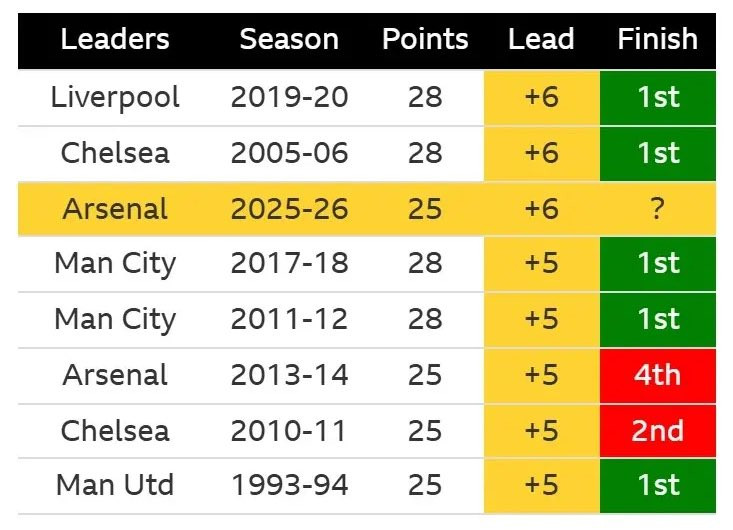The height and width of the screenshot is (530, 733).
Task: Select the 2017-18 season cell
Action: [x=289, y=263]
